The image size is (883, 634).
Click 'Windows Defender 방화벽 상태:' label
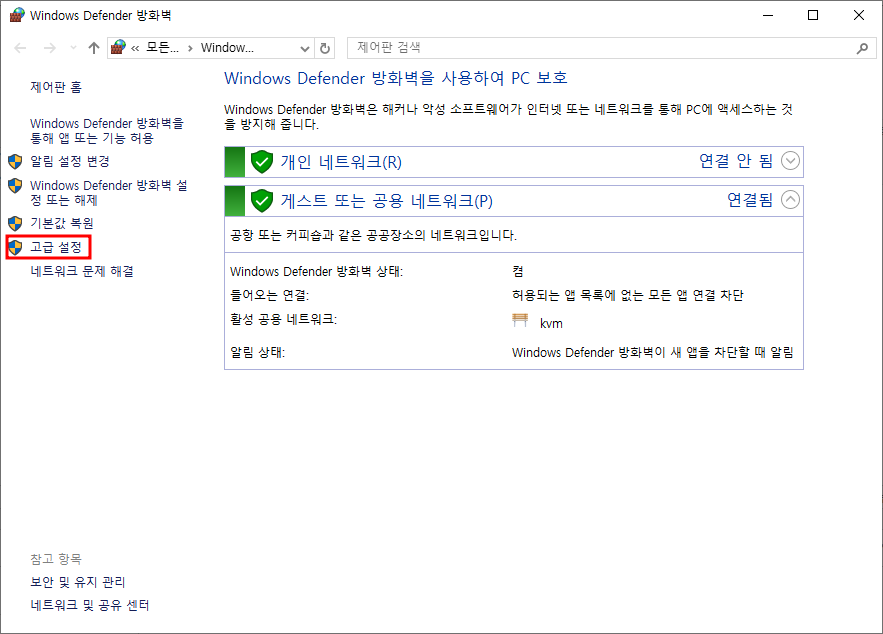(316, 271)
